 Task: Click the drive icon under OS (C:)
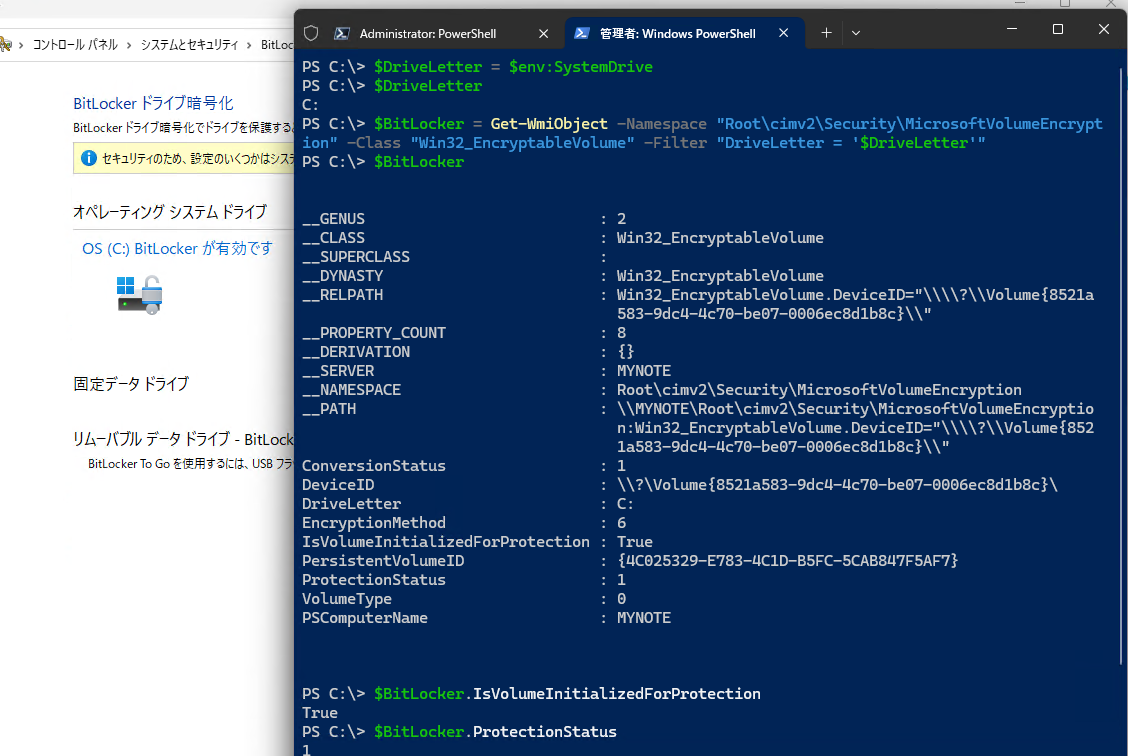139,294
